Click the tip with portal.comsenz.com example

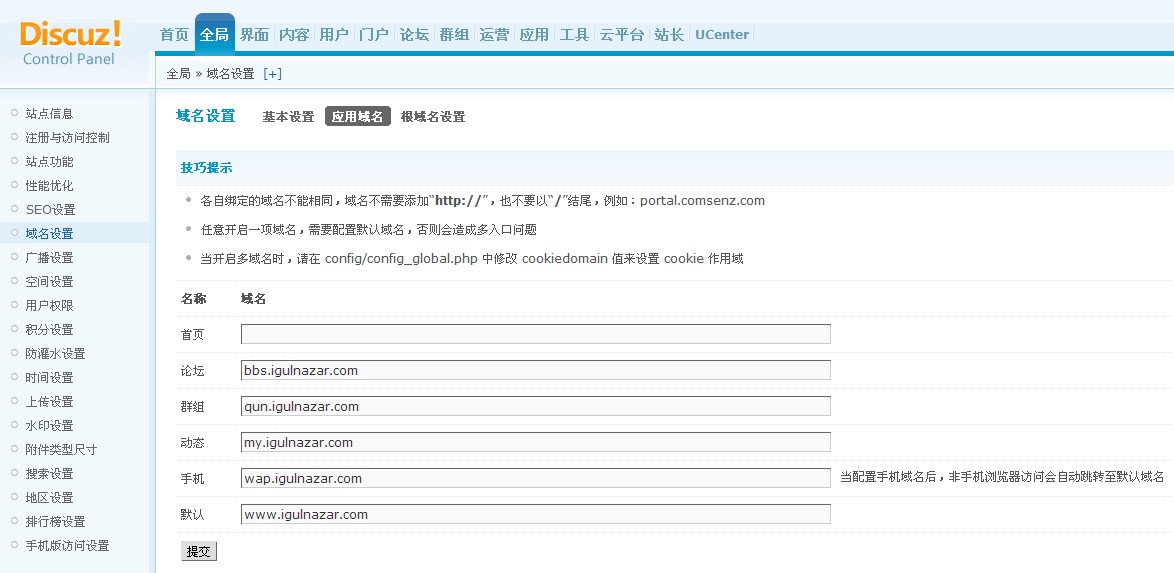[x=482, y=201]
